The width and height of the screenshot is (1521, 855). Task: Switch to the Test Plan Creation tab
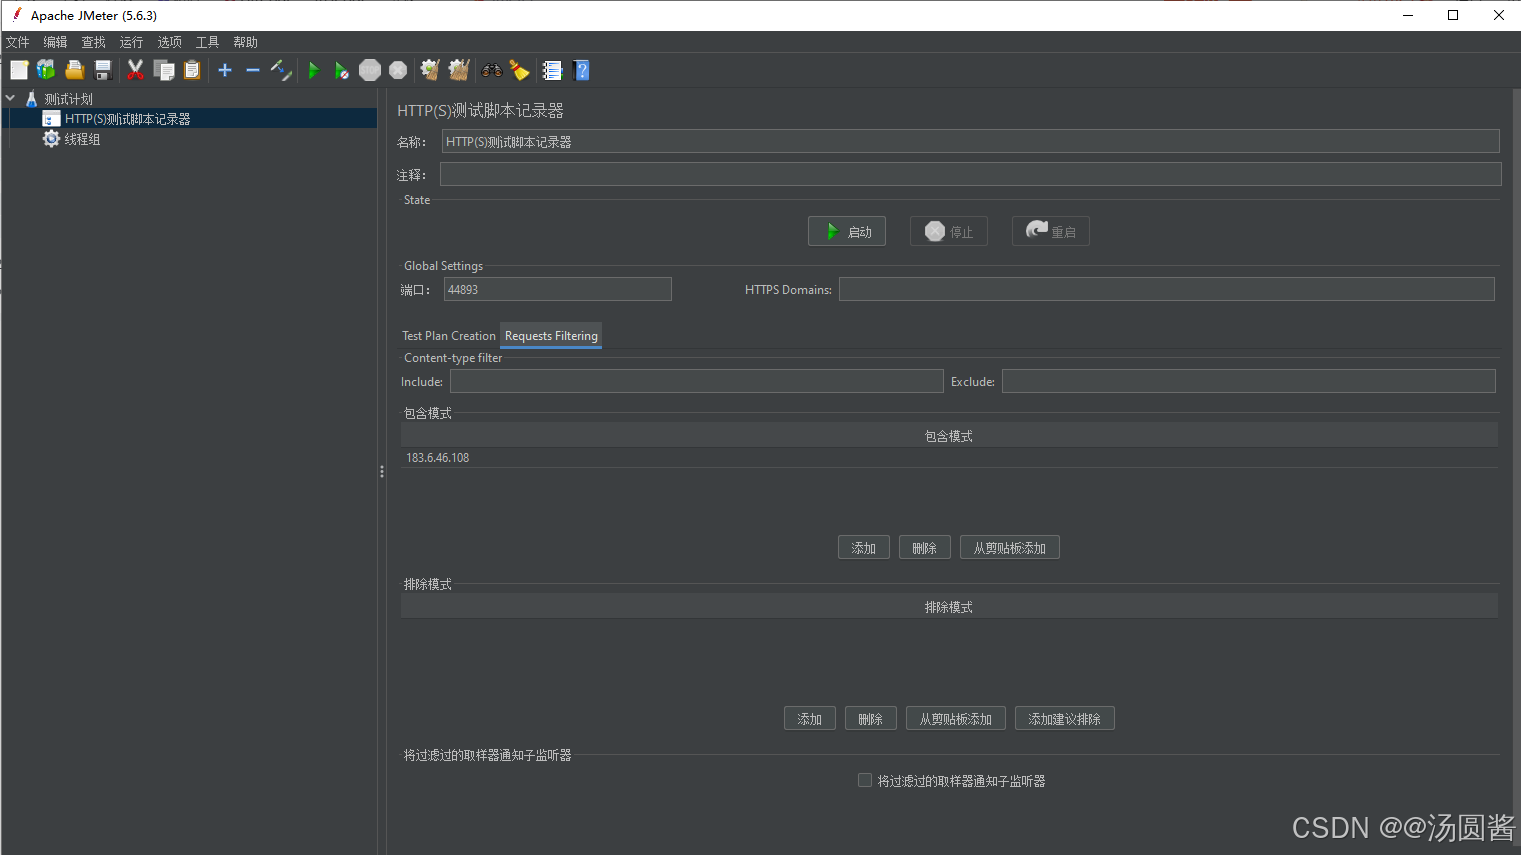click(x=448, y=336)
